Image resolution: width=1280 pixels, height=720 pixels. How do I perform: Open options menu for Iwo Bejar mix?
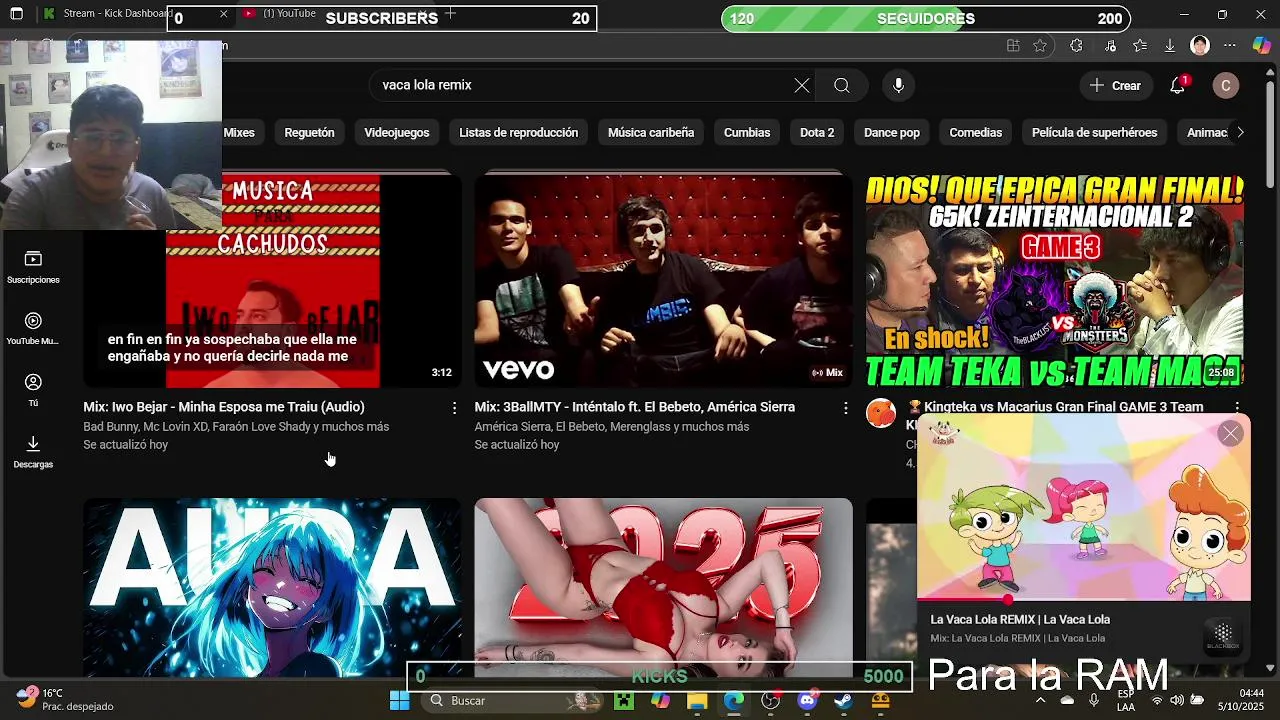(x=454, y=408)
